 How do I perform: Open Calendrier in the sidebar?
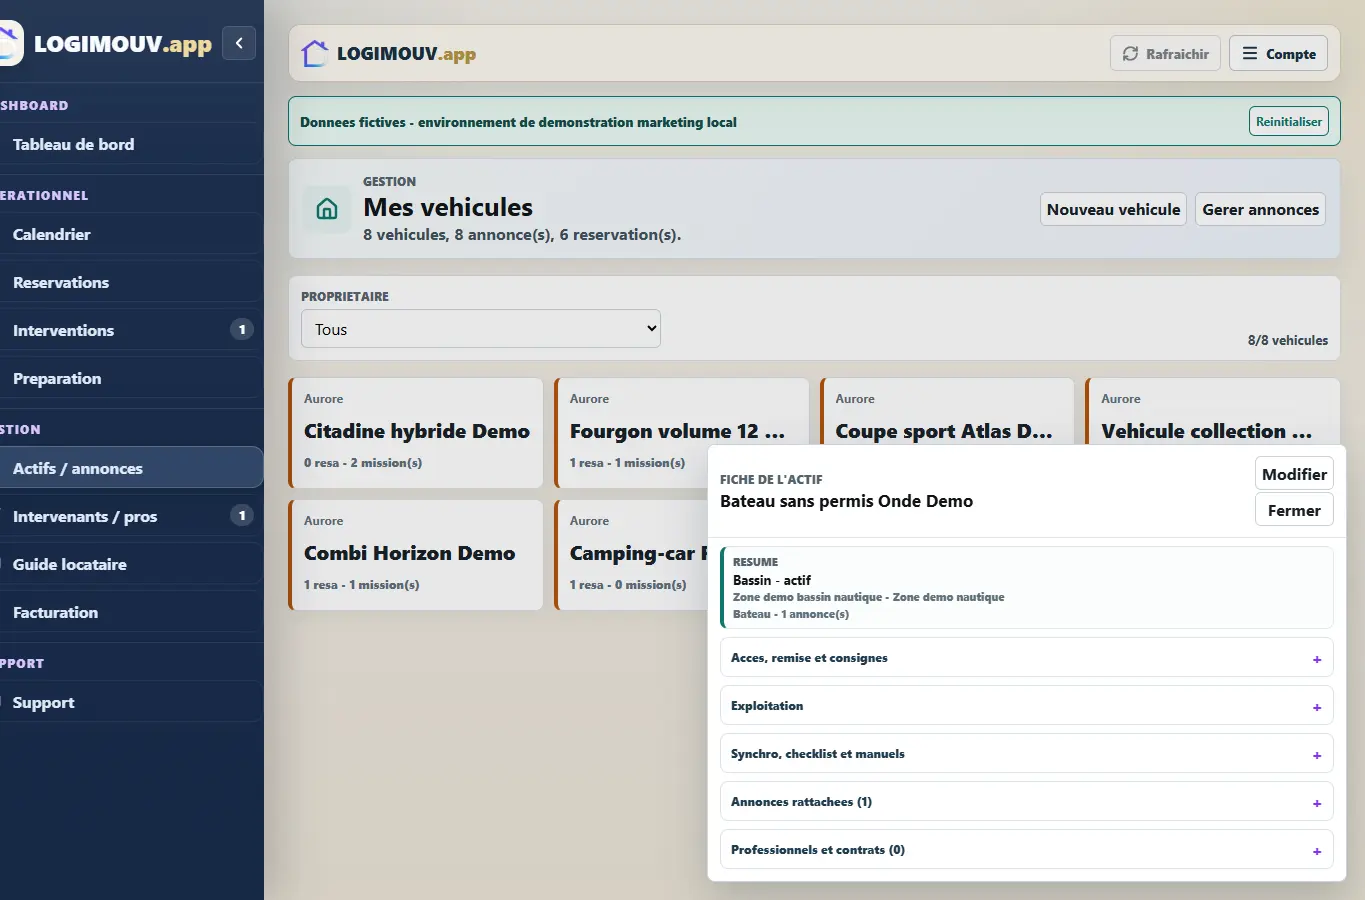coord(130,234)
